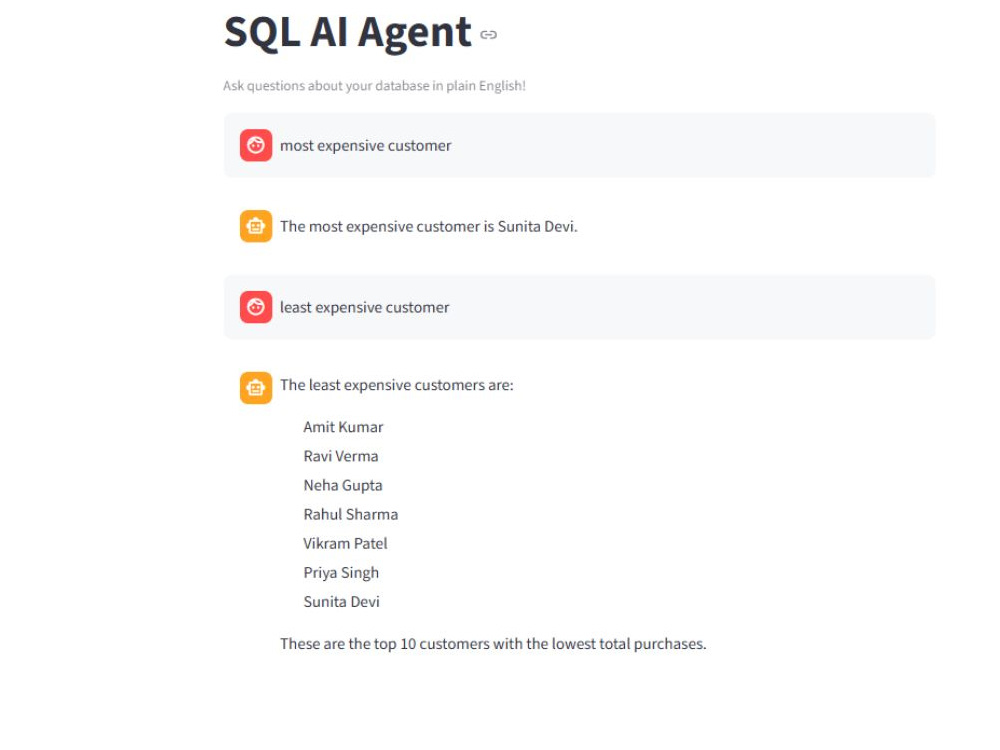Click the orange bot avatar next to Sunita Devi answer

256,226
